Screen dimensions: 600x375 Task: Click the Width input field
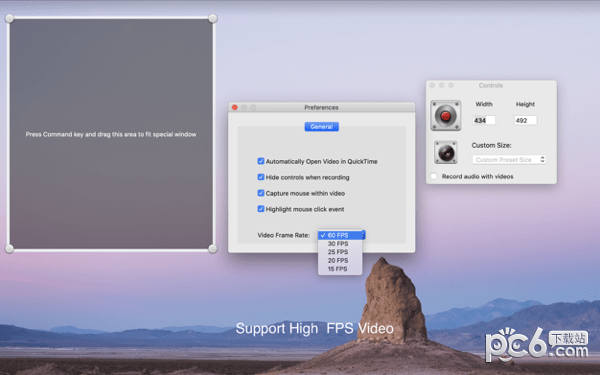(484, 121)
